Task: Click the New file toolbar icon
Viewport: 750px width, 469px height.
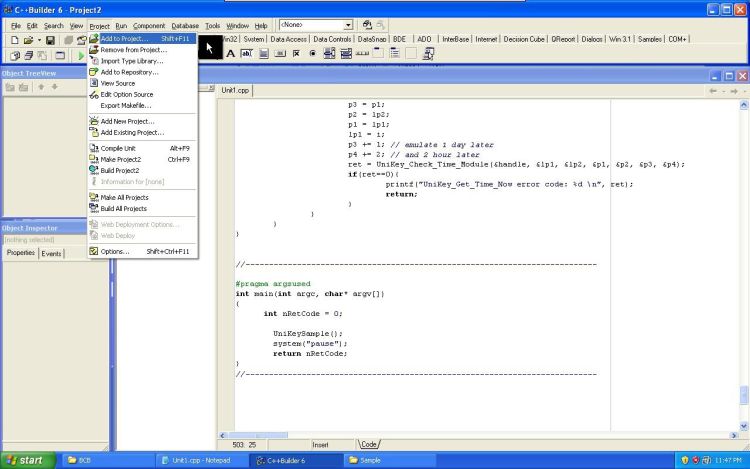Action: pyautogui.click(x=14, y=40)
